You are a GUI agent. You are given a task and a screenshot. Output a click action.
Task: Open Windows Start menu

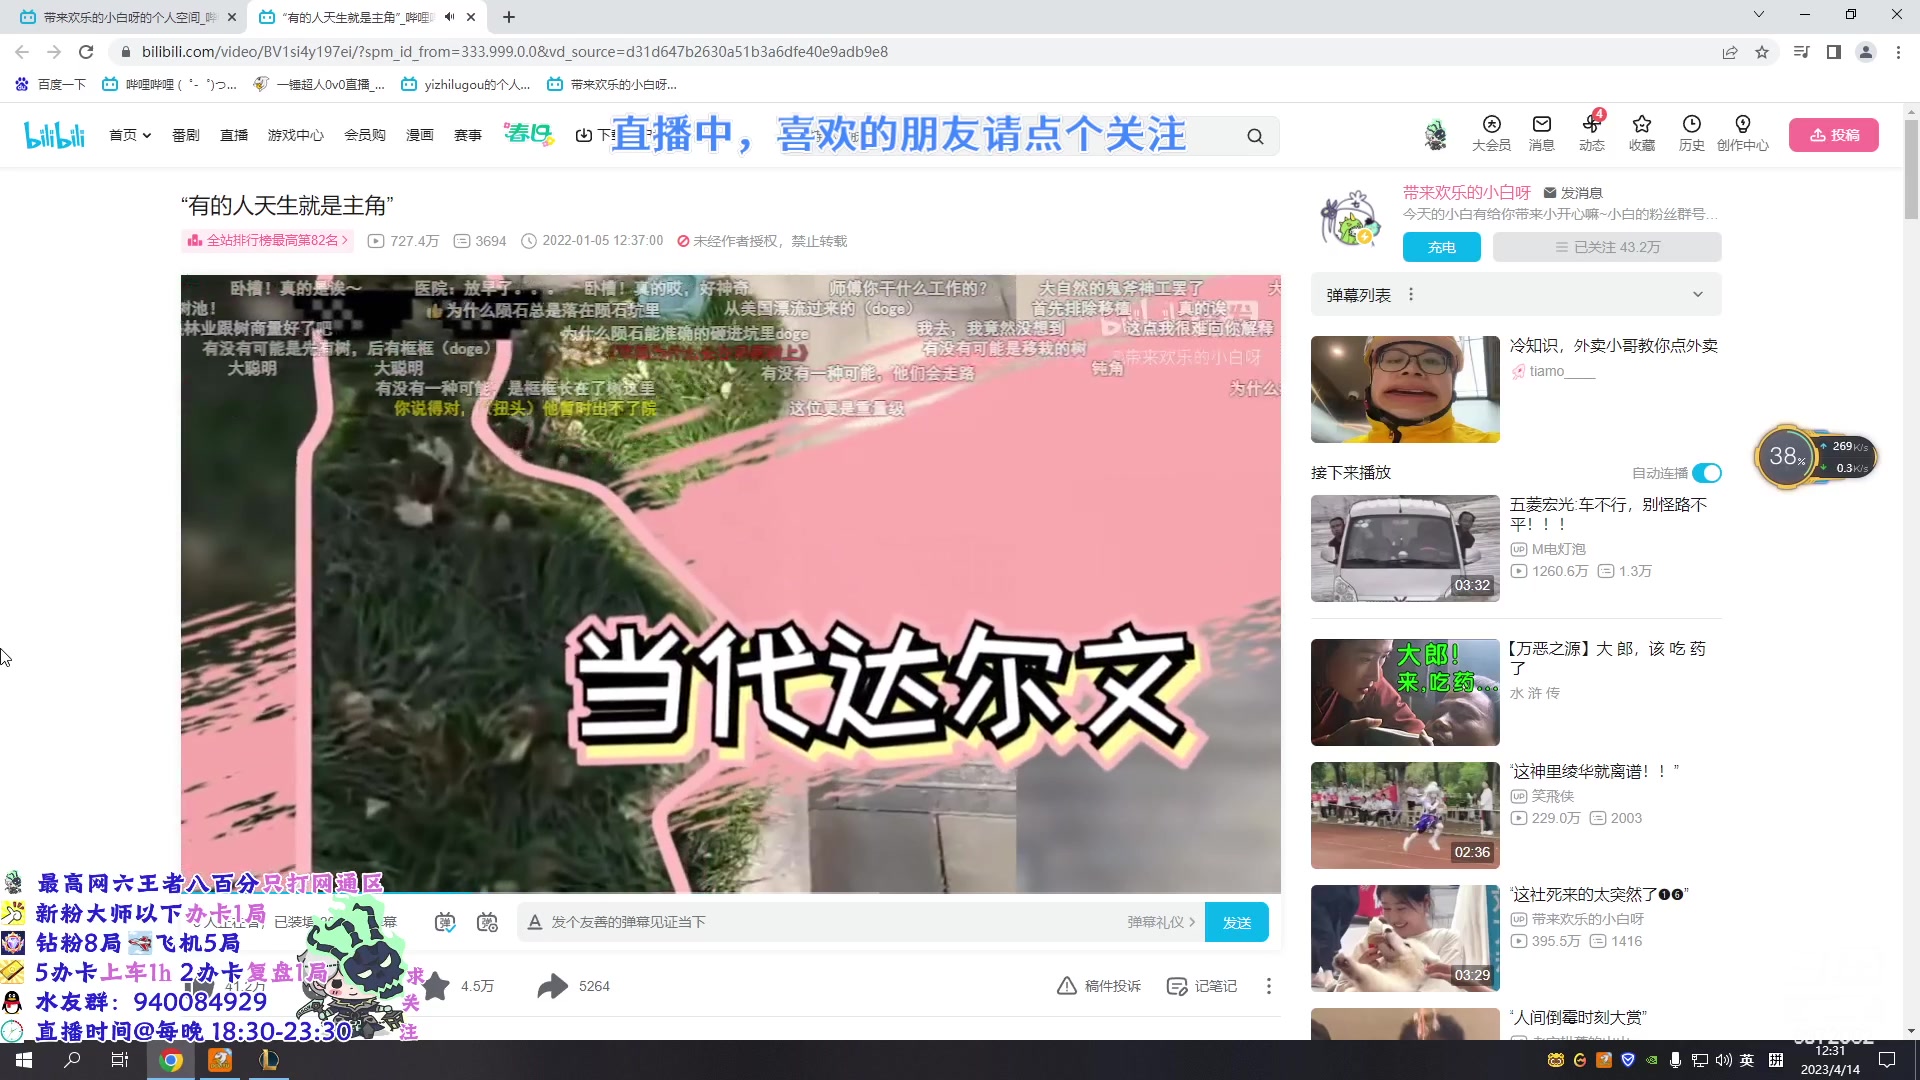(24, 1060)
